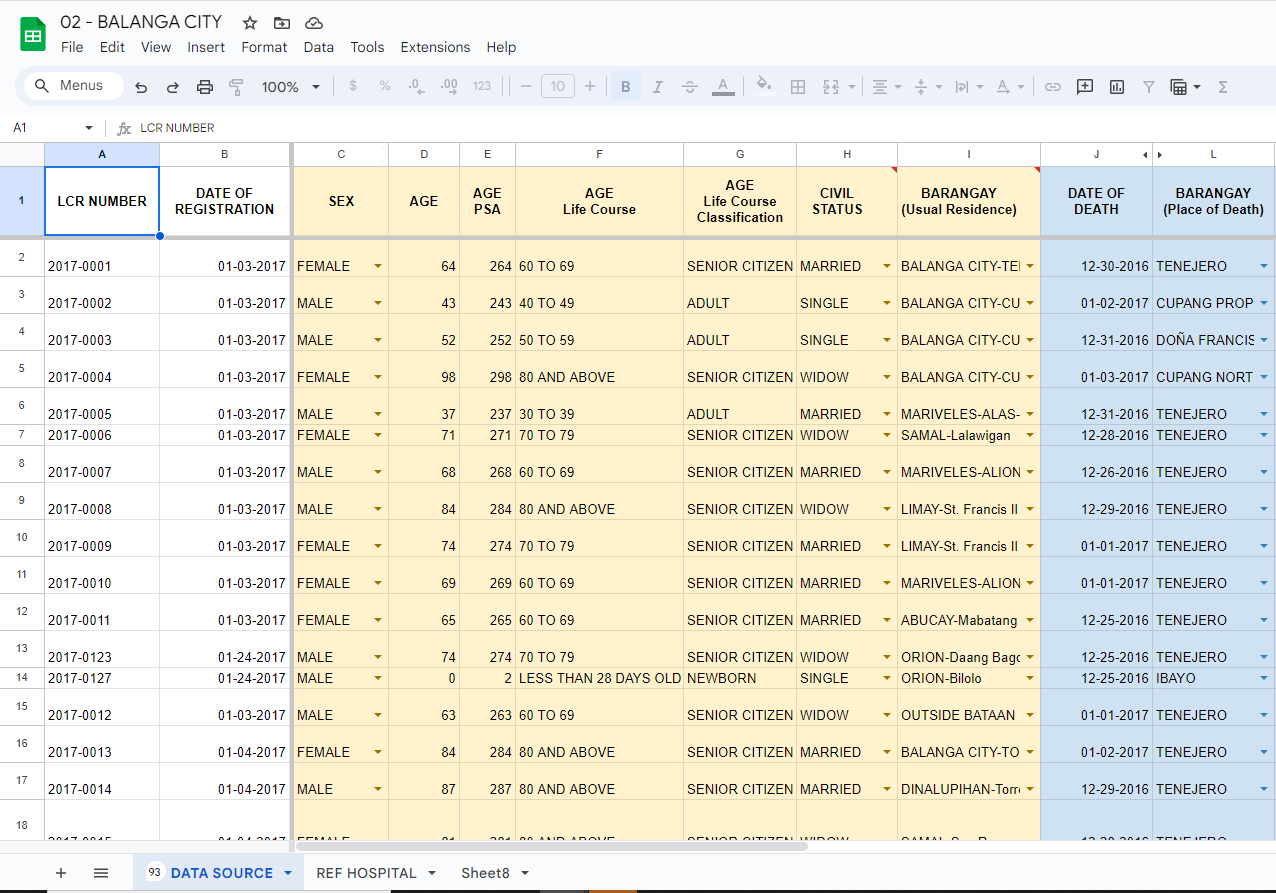
Task: Toggle Strikethrough formatting
Action: [690, 87]
